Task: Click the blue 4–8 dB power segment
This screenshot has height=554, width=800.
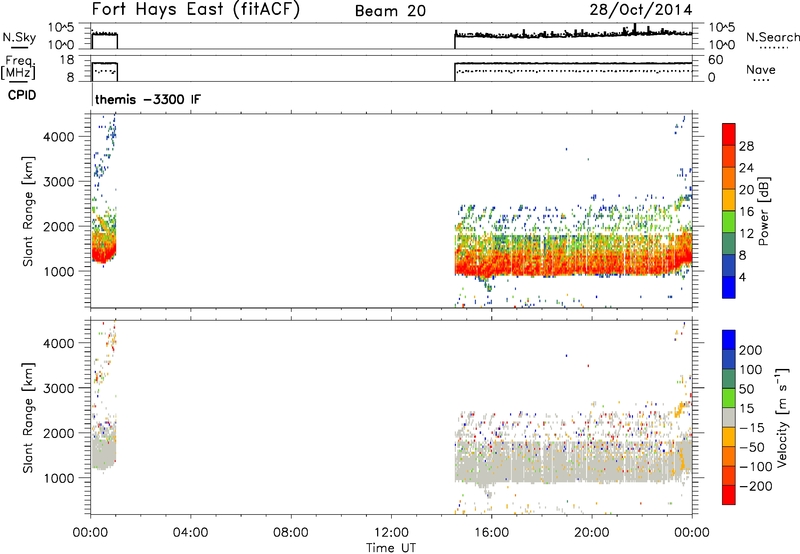Action: pos(729,265)
